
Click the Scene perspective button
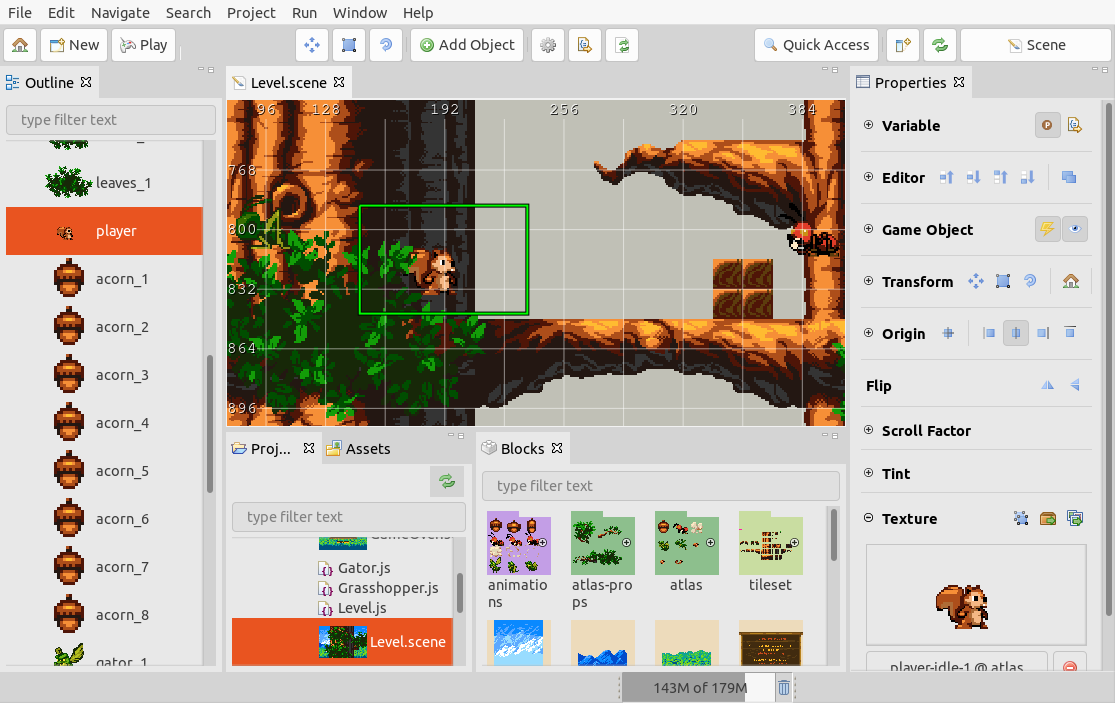pos(1037,45)
